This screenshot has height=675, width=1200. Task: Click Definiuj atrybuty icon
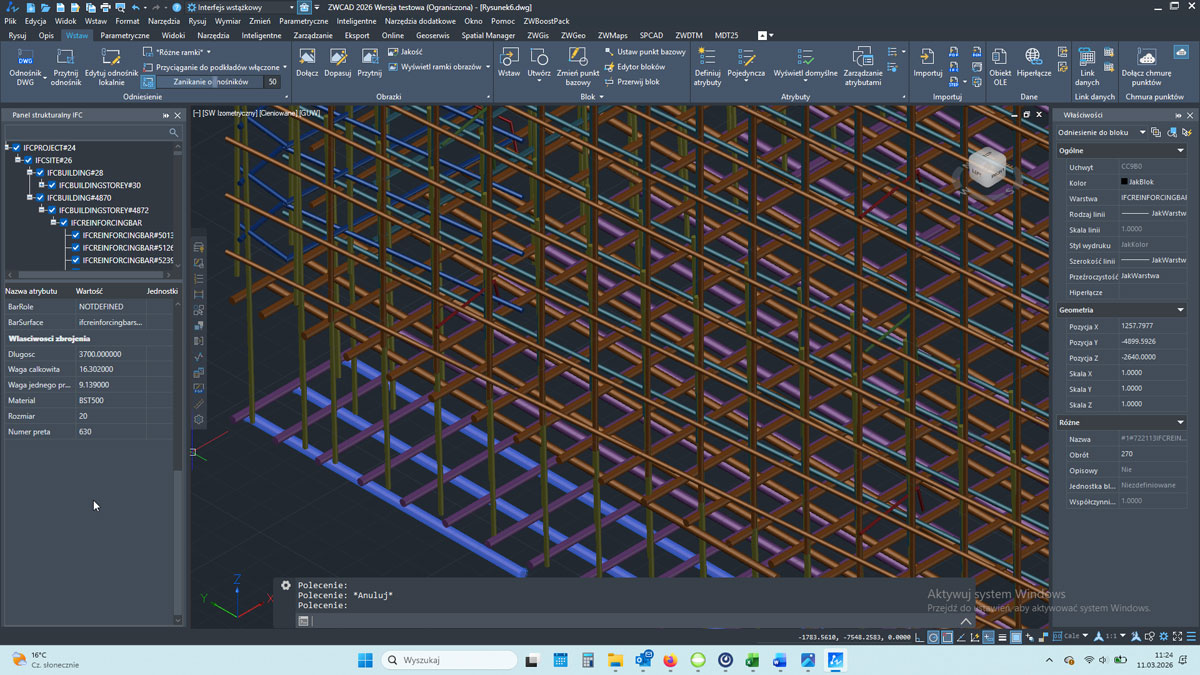[x=707, y=57]
